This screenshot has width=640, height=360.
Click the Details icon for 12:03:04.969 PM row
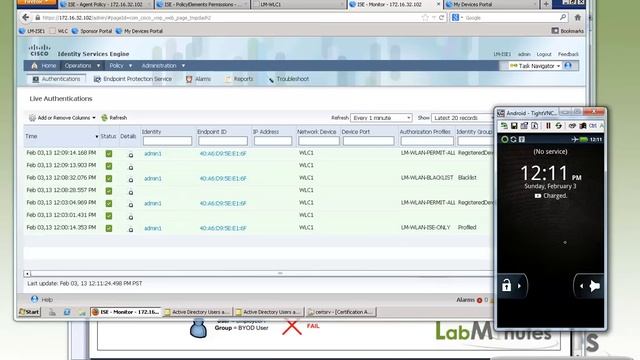pos(131,204)
